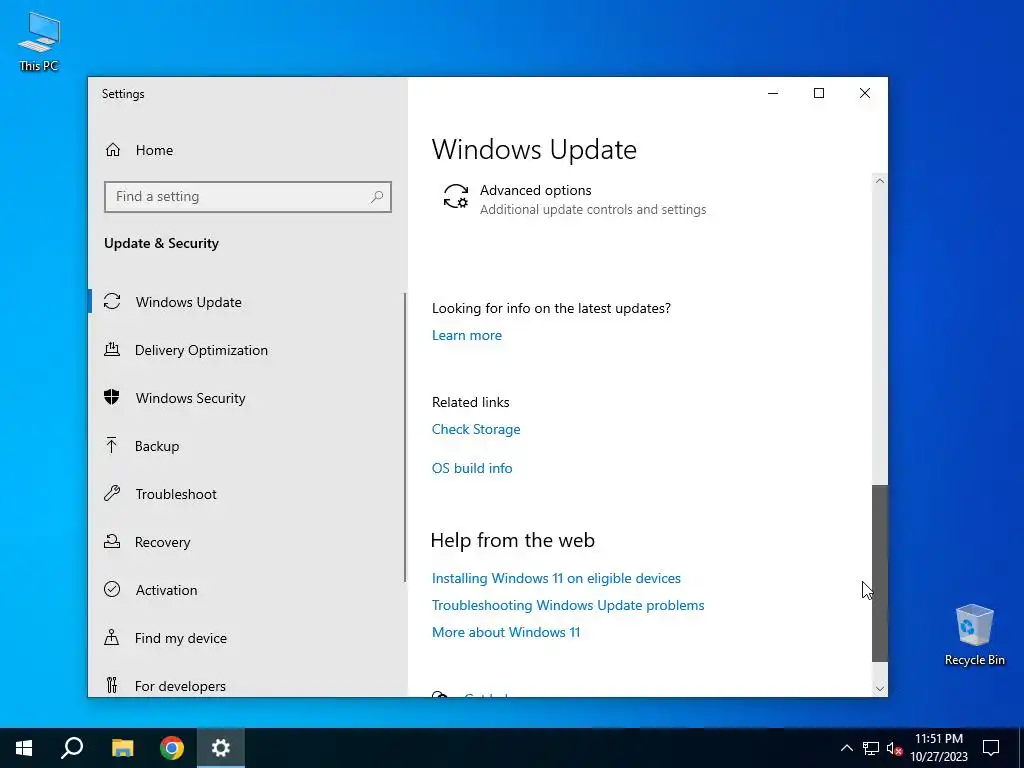The image size is (1024, 768).
Task: Close the Settings window
Action: coord(865,93)
